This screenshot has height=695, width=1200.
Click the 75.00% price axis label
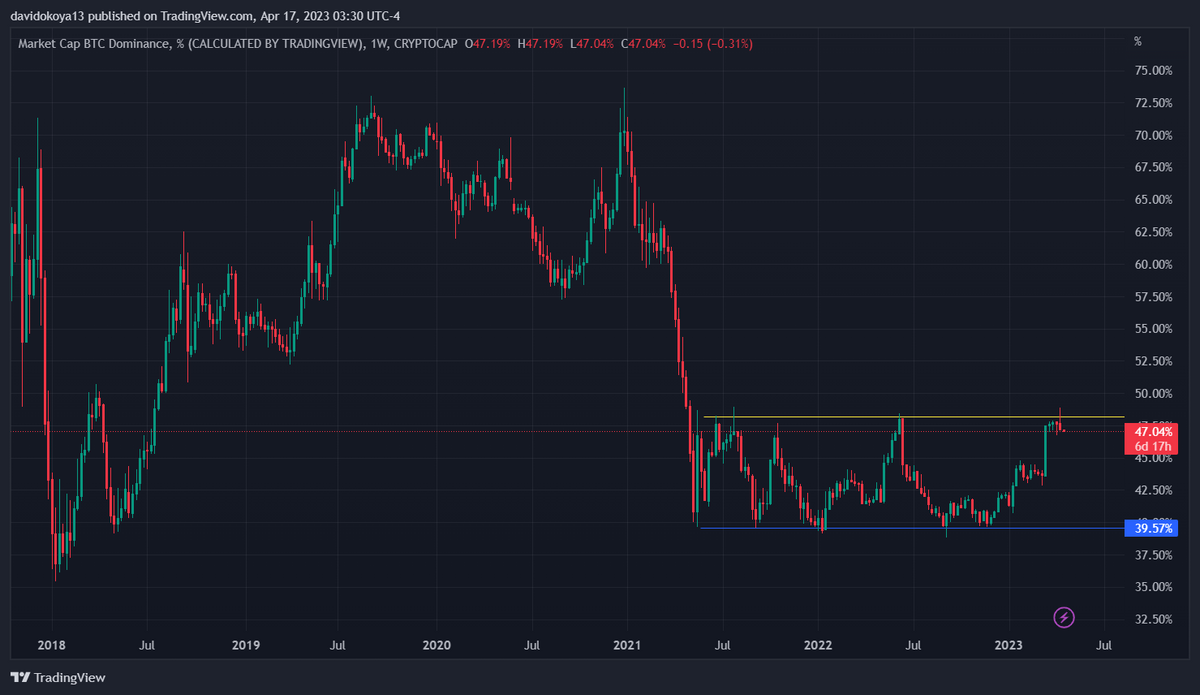point(1153,71)
